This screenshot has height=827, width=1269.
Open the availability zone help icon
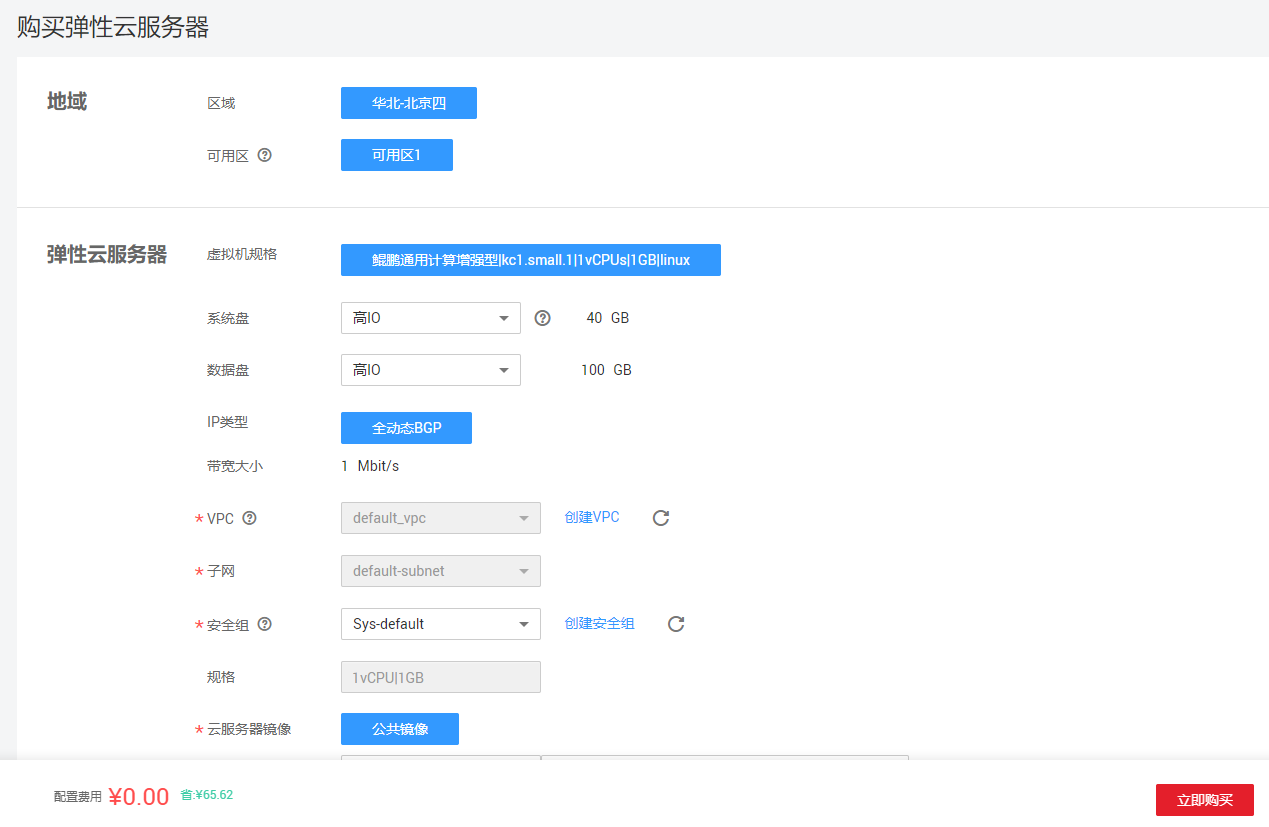[265, 155]
